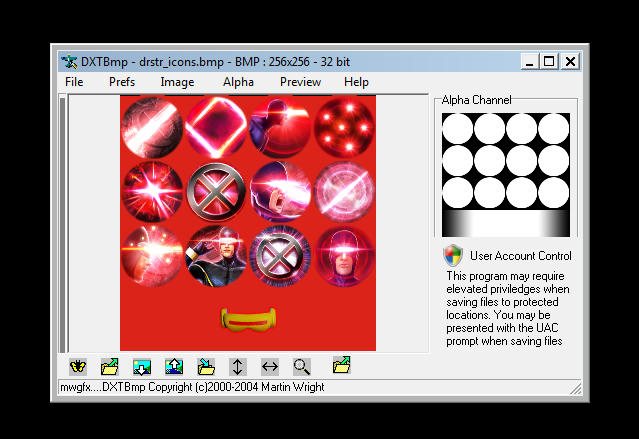Click the DXTBmp app icon in title bar
639x439 pixels.
(69, 62)
